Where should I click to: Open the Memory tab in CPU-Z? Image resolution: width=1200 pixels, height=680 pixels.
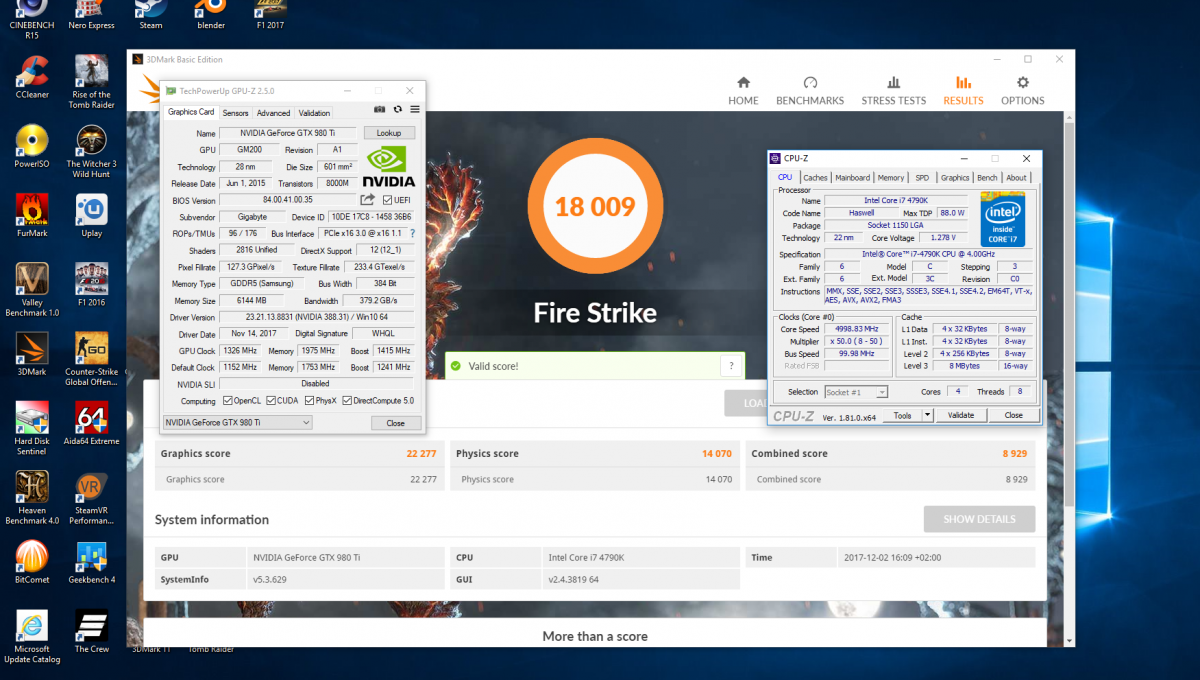click(x=890, y=177)
